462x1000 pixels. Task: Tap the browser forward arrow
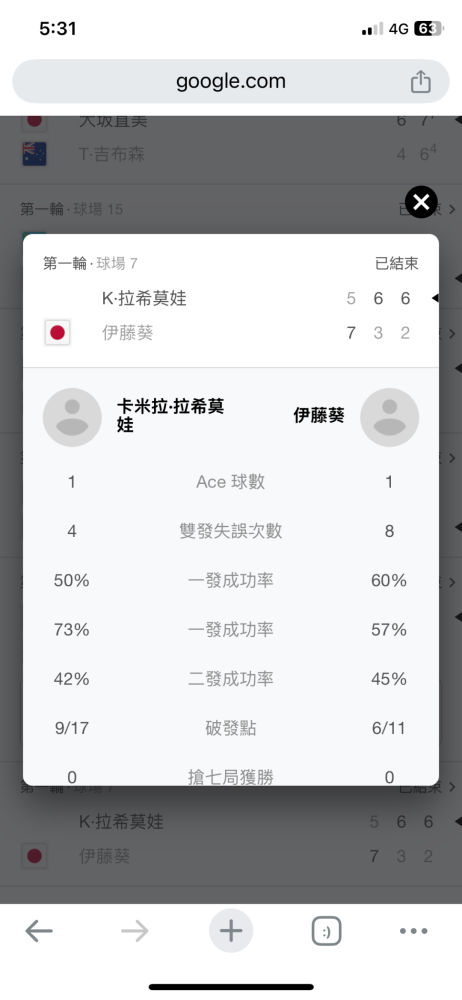(135, 932)
